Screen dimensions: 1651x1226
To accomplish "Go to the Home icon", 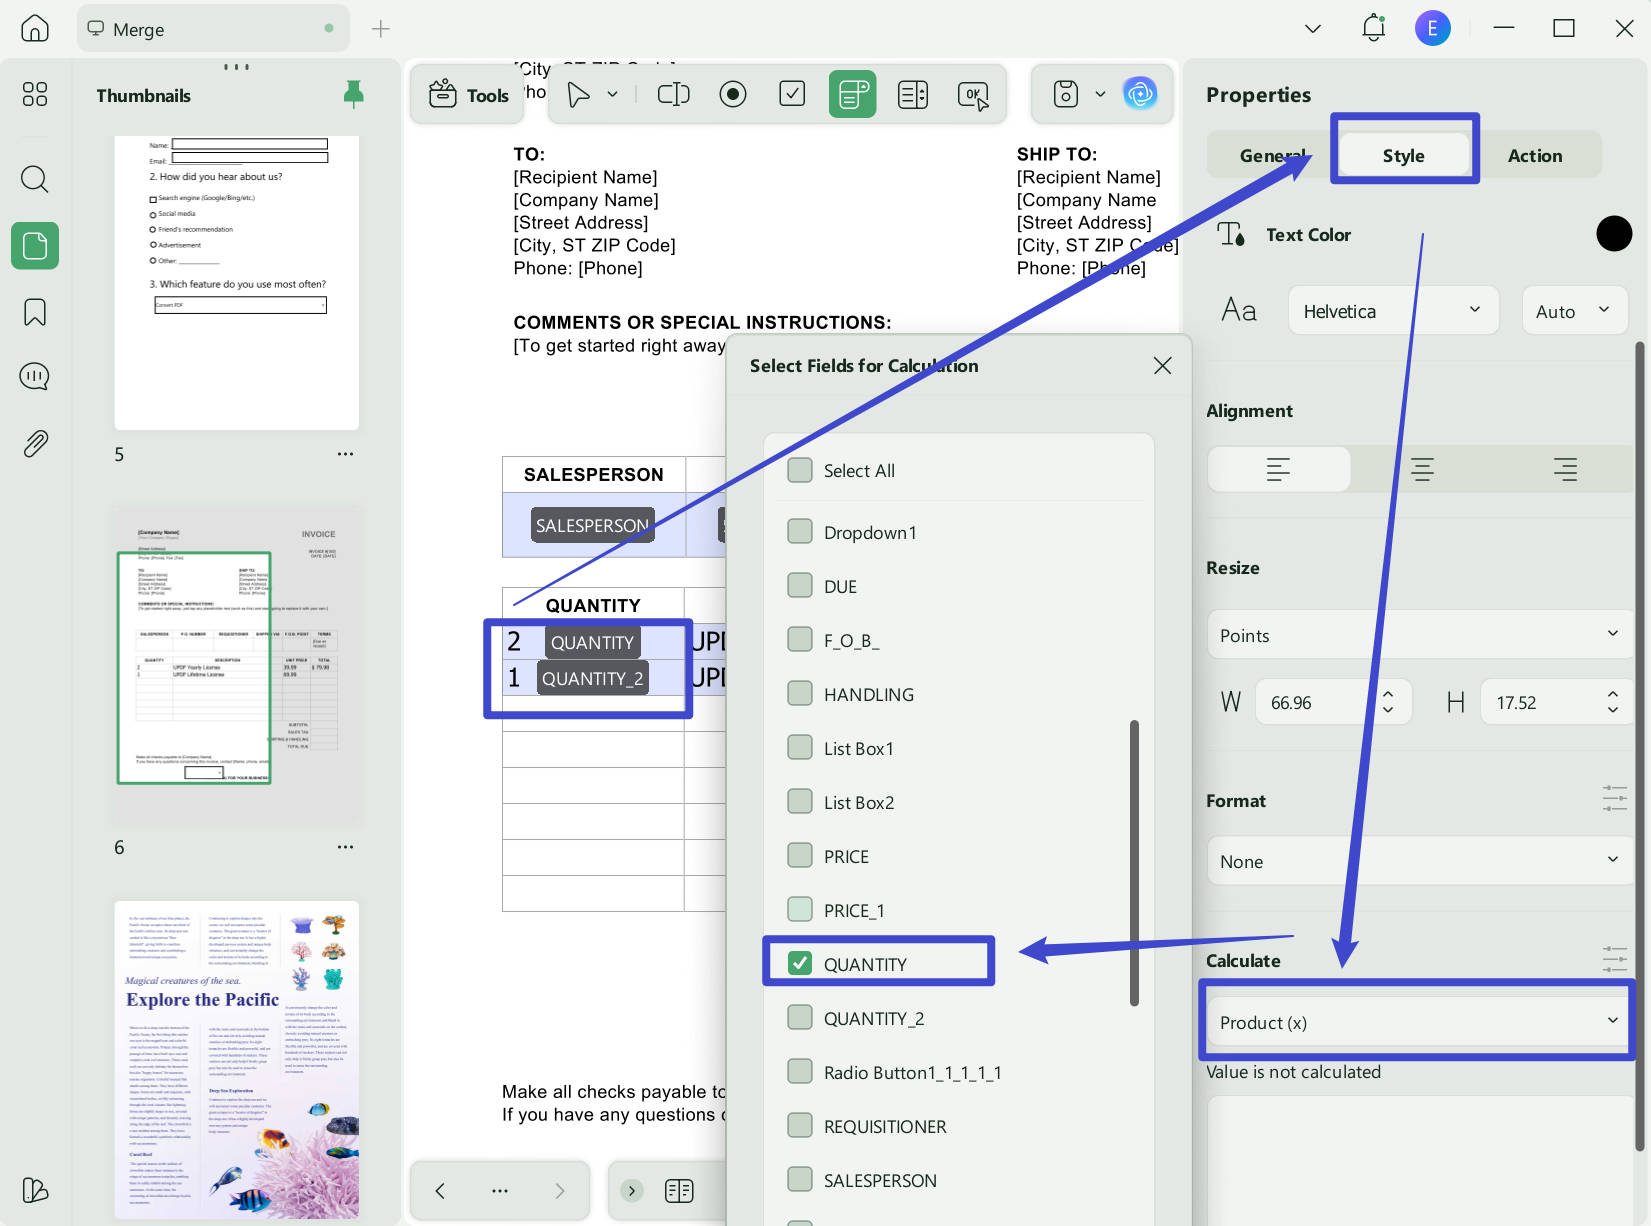I will click(35, 28).
